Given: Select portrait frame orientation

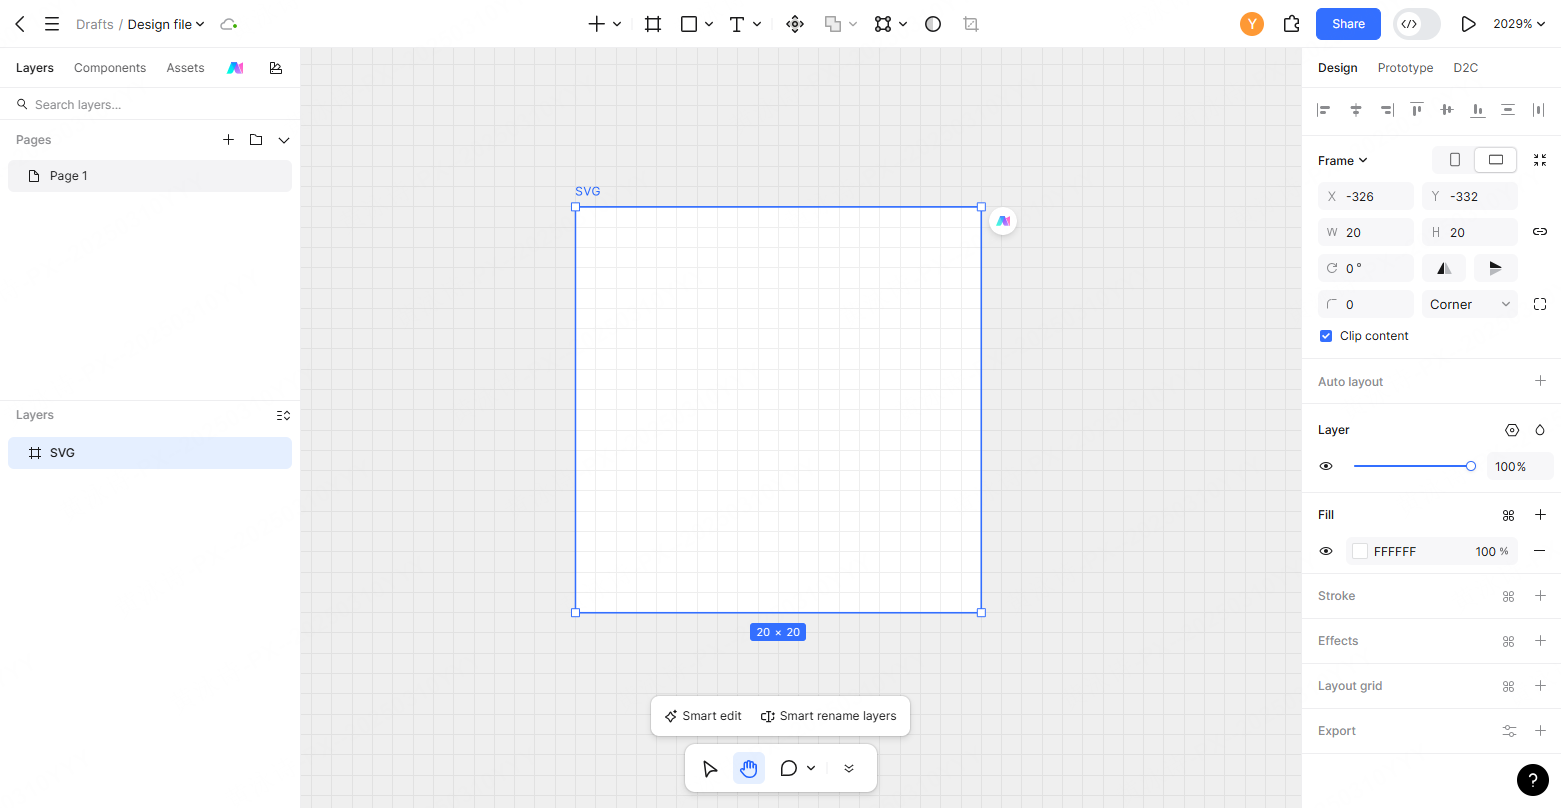Looking at the screenshot, I should [1455, 160].
